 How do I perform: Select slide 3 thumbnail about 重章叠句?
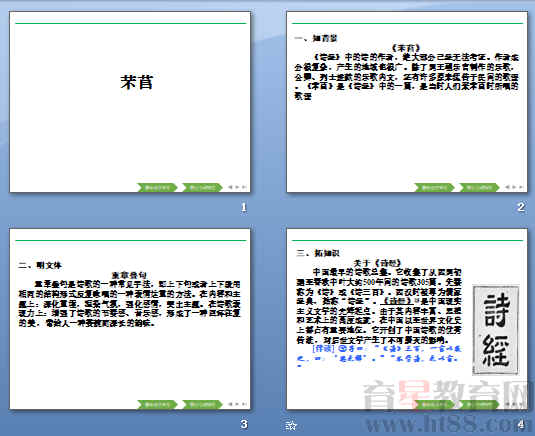[130, 319]
